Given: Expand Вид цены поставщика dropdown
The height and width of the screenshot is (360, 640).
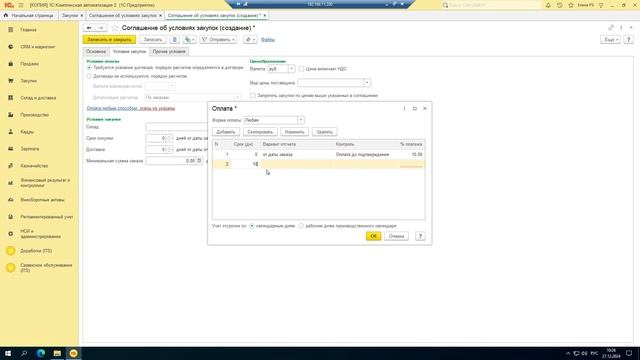Looking at the screenshot, I should click(367, 83).
